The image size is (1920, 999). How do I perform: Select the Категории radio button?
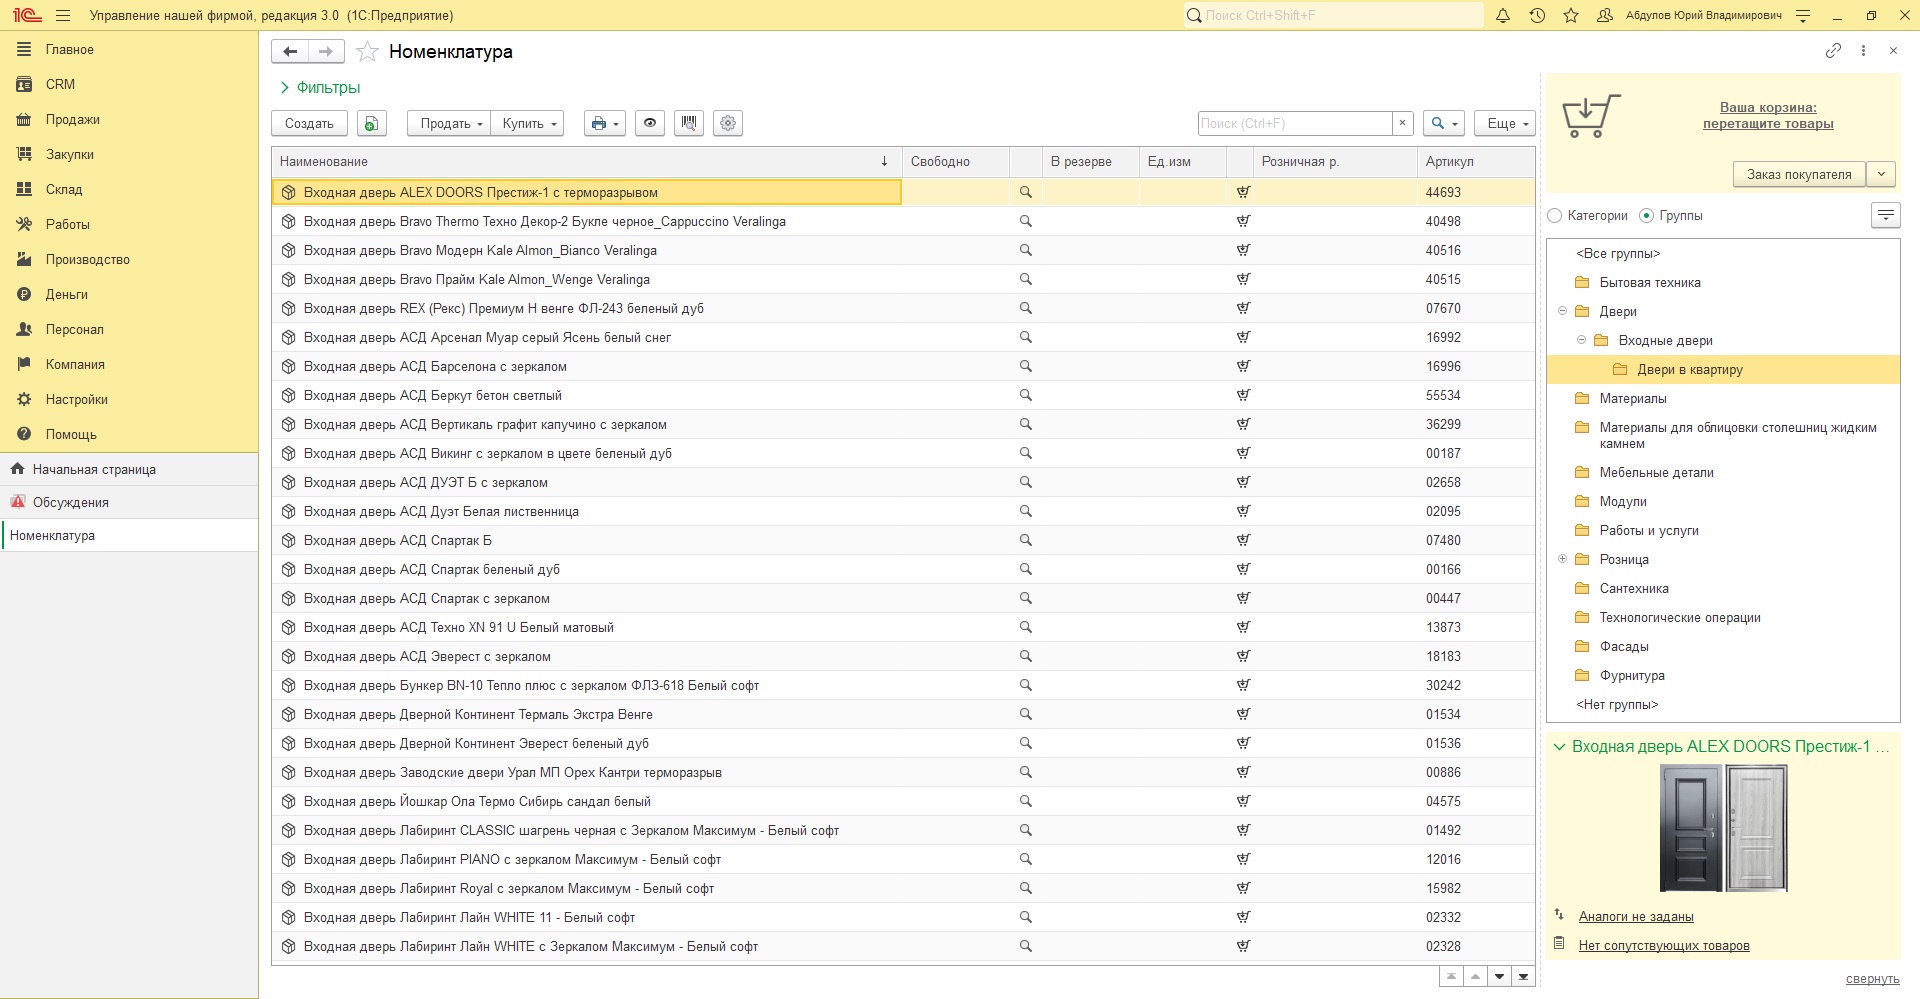[x=1555, y=215]
